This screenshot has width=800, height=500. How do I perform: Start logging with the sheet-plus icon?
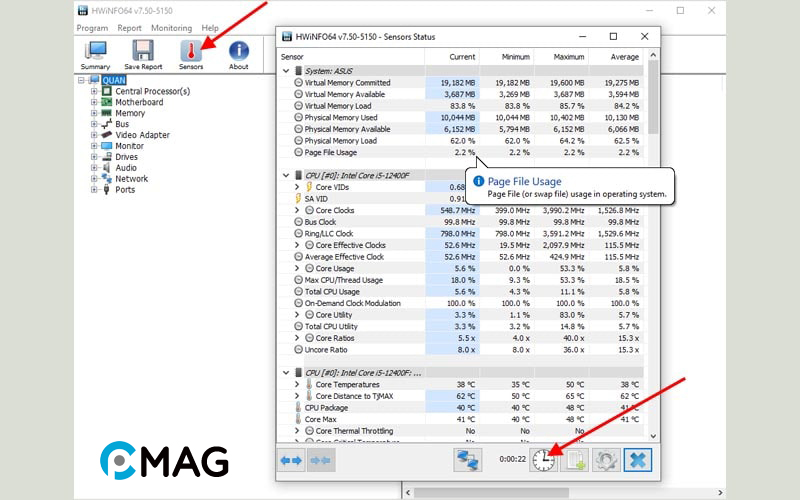575,459
